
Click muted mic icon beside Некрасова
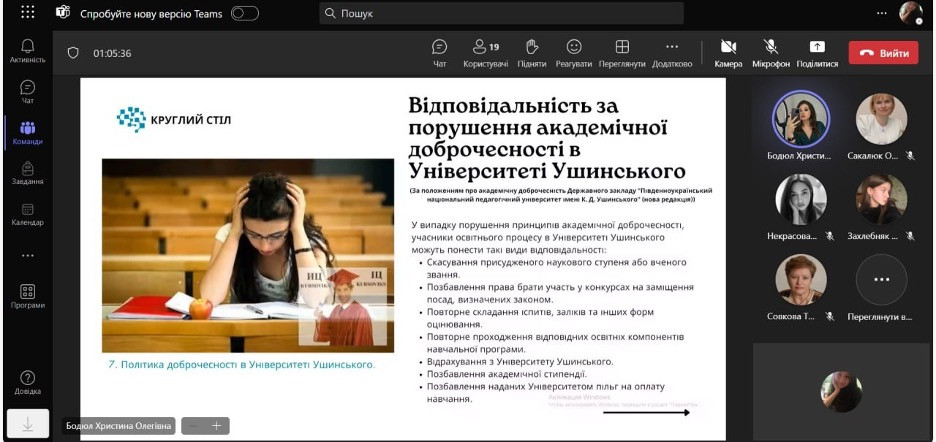coord(829,236)
